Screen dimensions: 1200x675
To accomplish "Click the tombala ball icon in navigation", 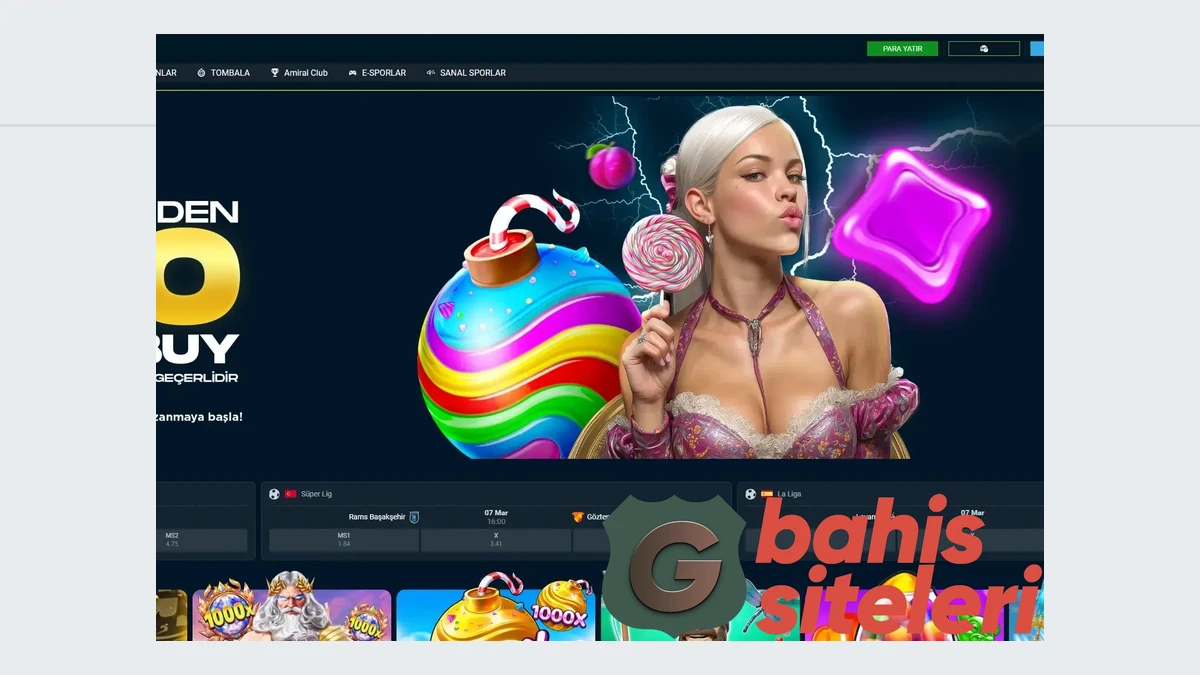I will point(201,73).
